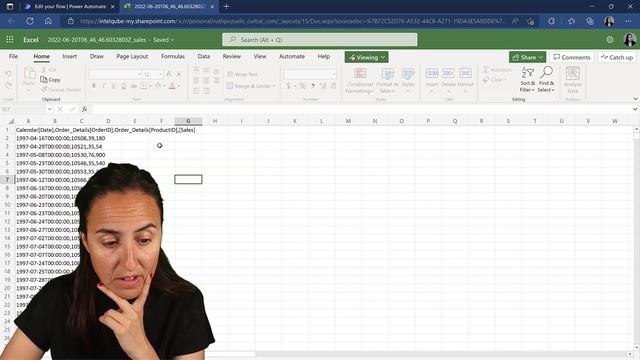This screenshot has height=360, width=640.
Task: Open the Viewing mode dropdown
Action: 367,57
